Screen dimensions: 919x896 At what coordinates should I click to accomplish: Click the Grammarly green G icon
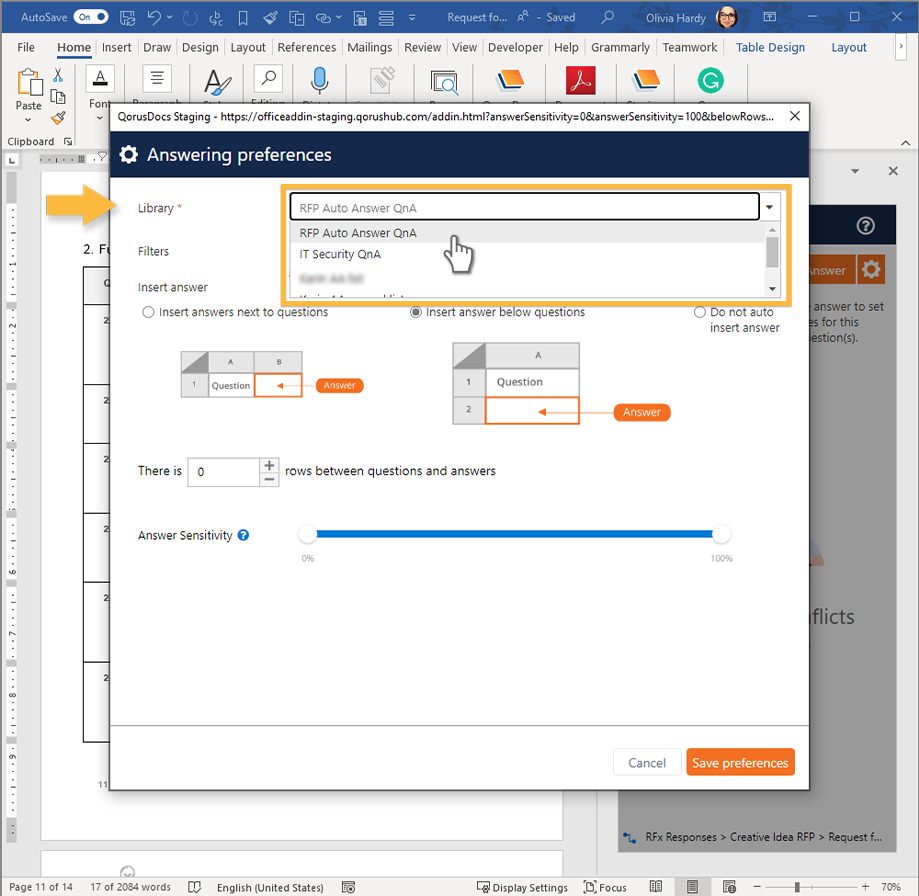tap(710, 80)
